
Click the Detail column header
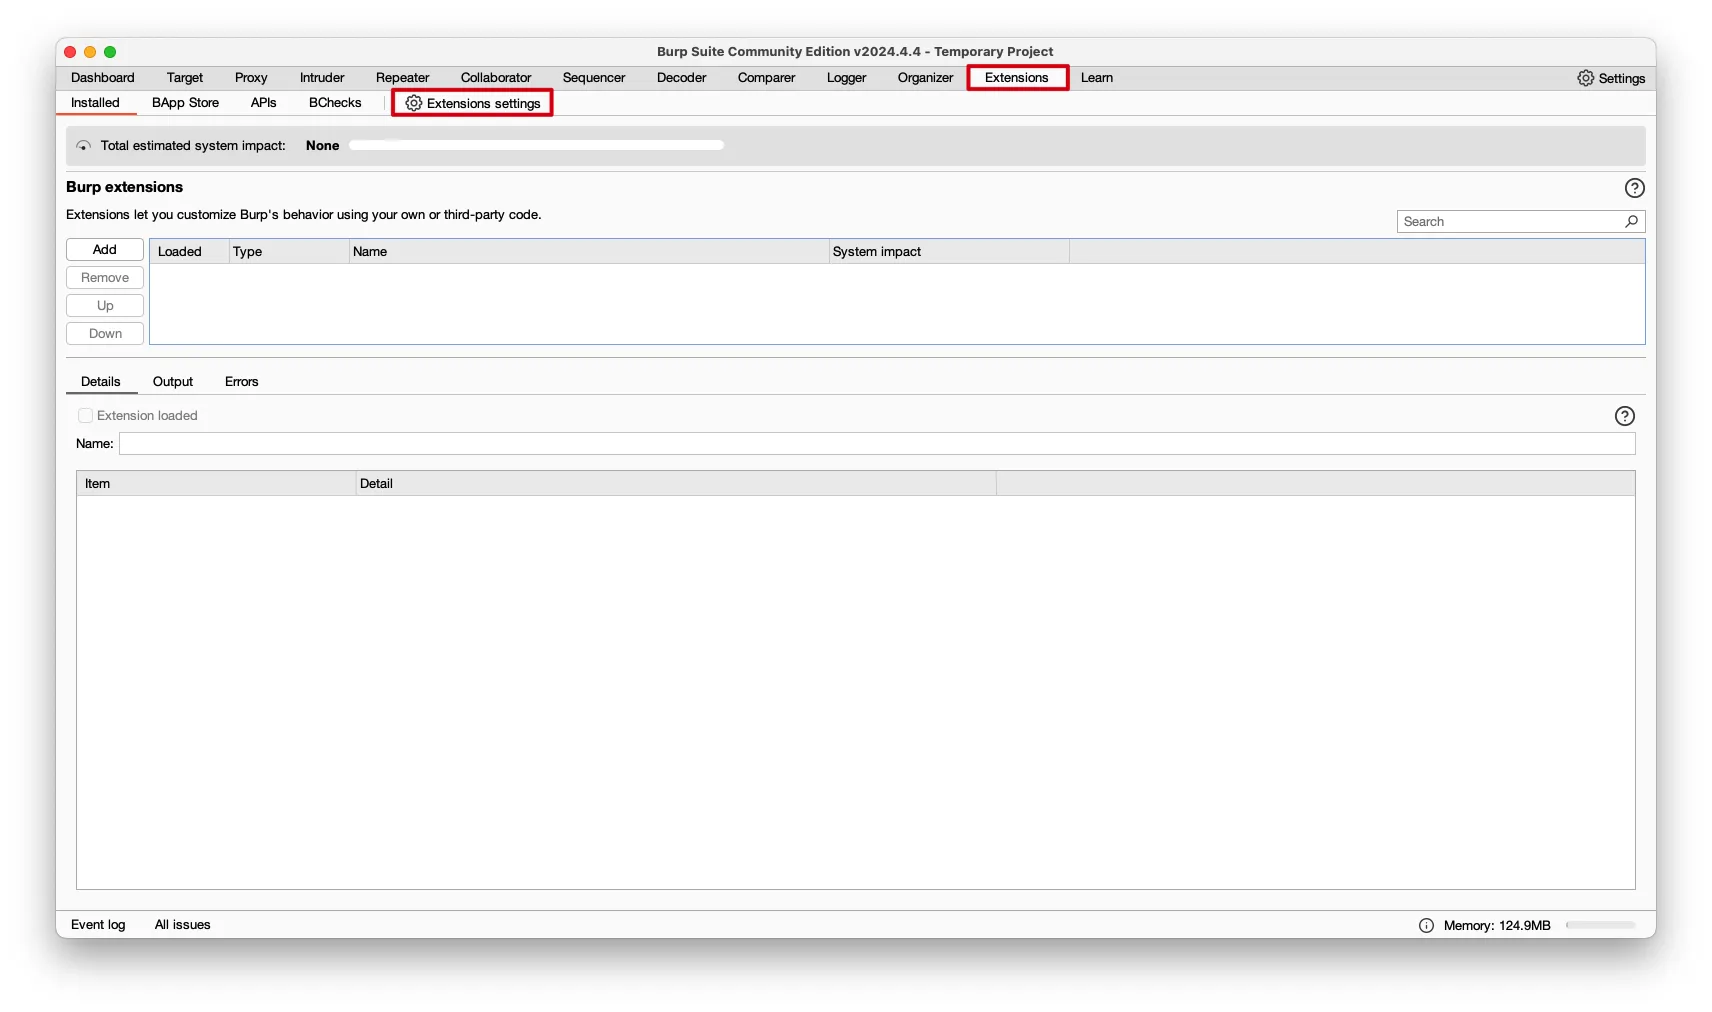pyautogui.click(x=676, y=484)
